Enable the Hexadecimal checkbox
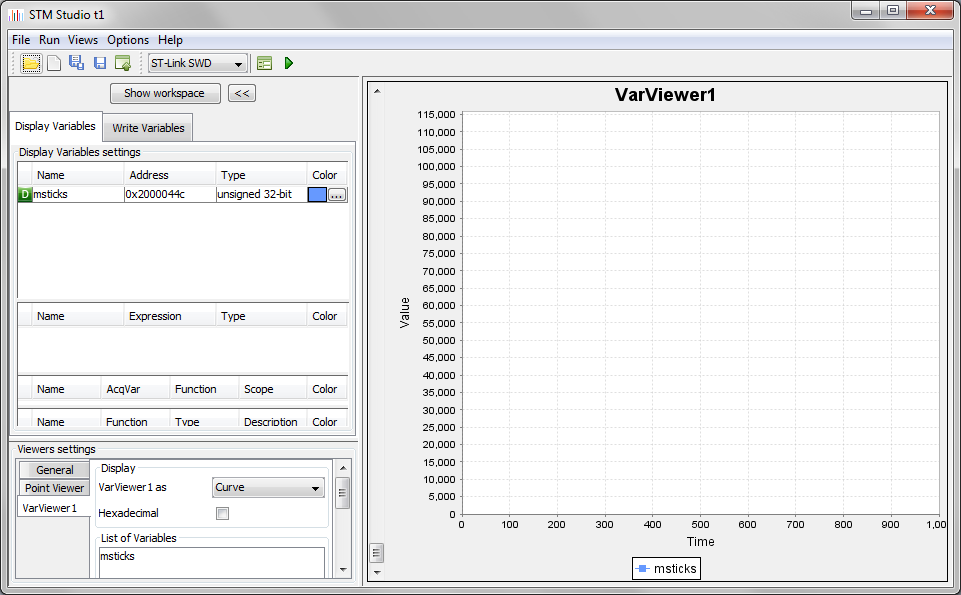Viewport: 961px width, 595px height. pos(223,513)
